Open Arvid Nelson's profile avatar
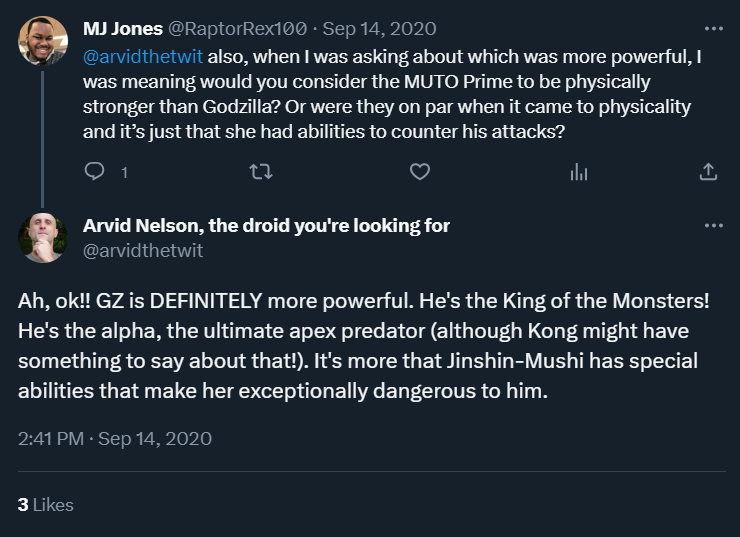Image resolution: width=740 pixels, height=537 pixels. click(43, 238)
